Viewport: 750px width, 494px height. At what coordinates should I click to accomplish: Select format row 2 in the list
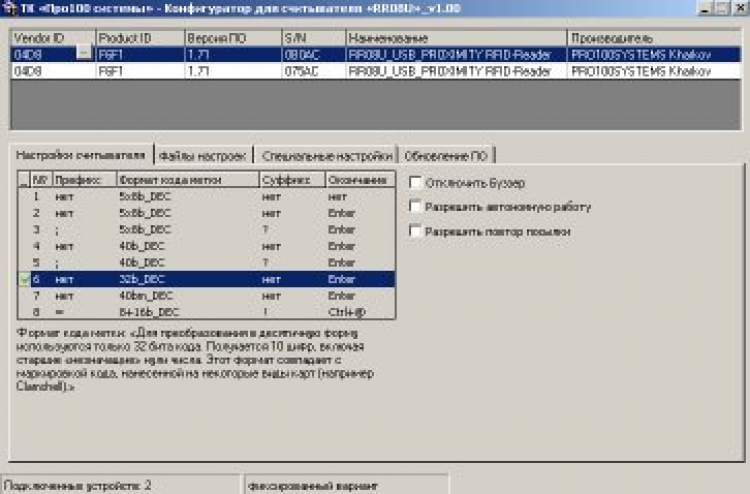click(x=206, y=213)
